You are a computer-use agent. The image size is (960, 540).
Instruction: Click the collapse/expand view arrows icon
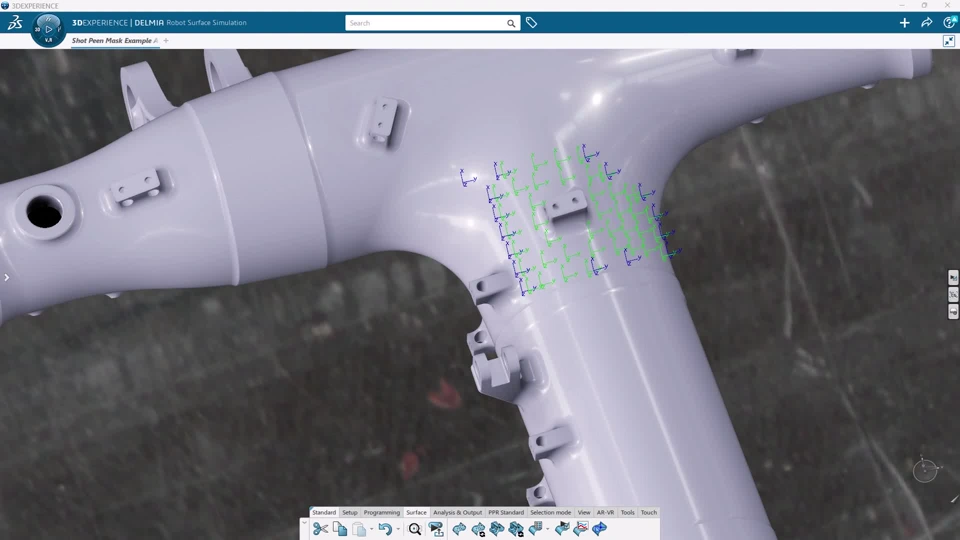coord(948,41)
